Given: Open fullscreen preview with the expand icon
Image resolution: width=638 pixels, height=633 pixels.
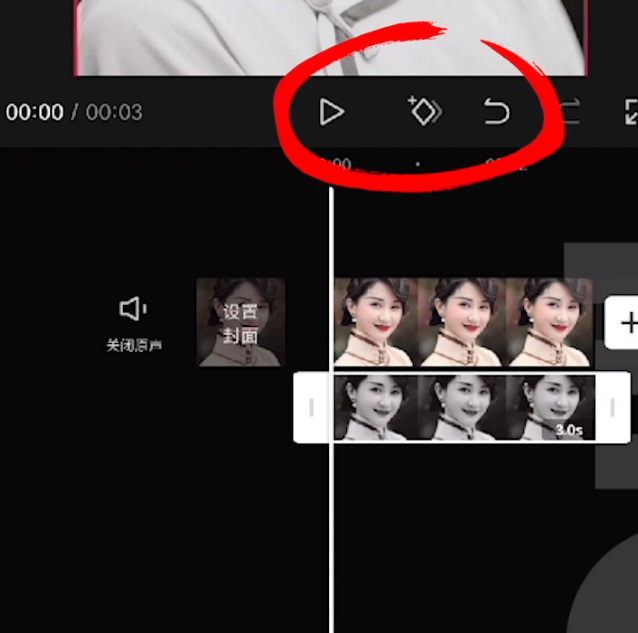Looking at the screenshot, I should 631,111.
